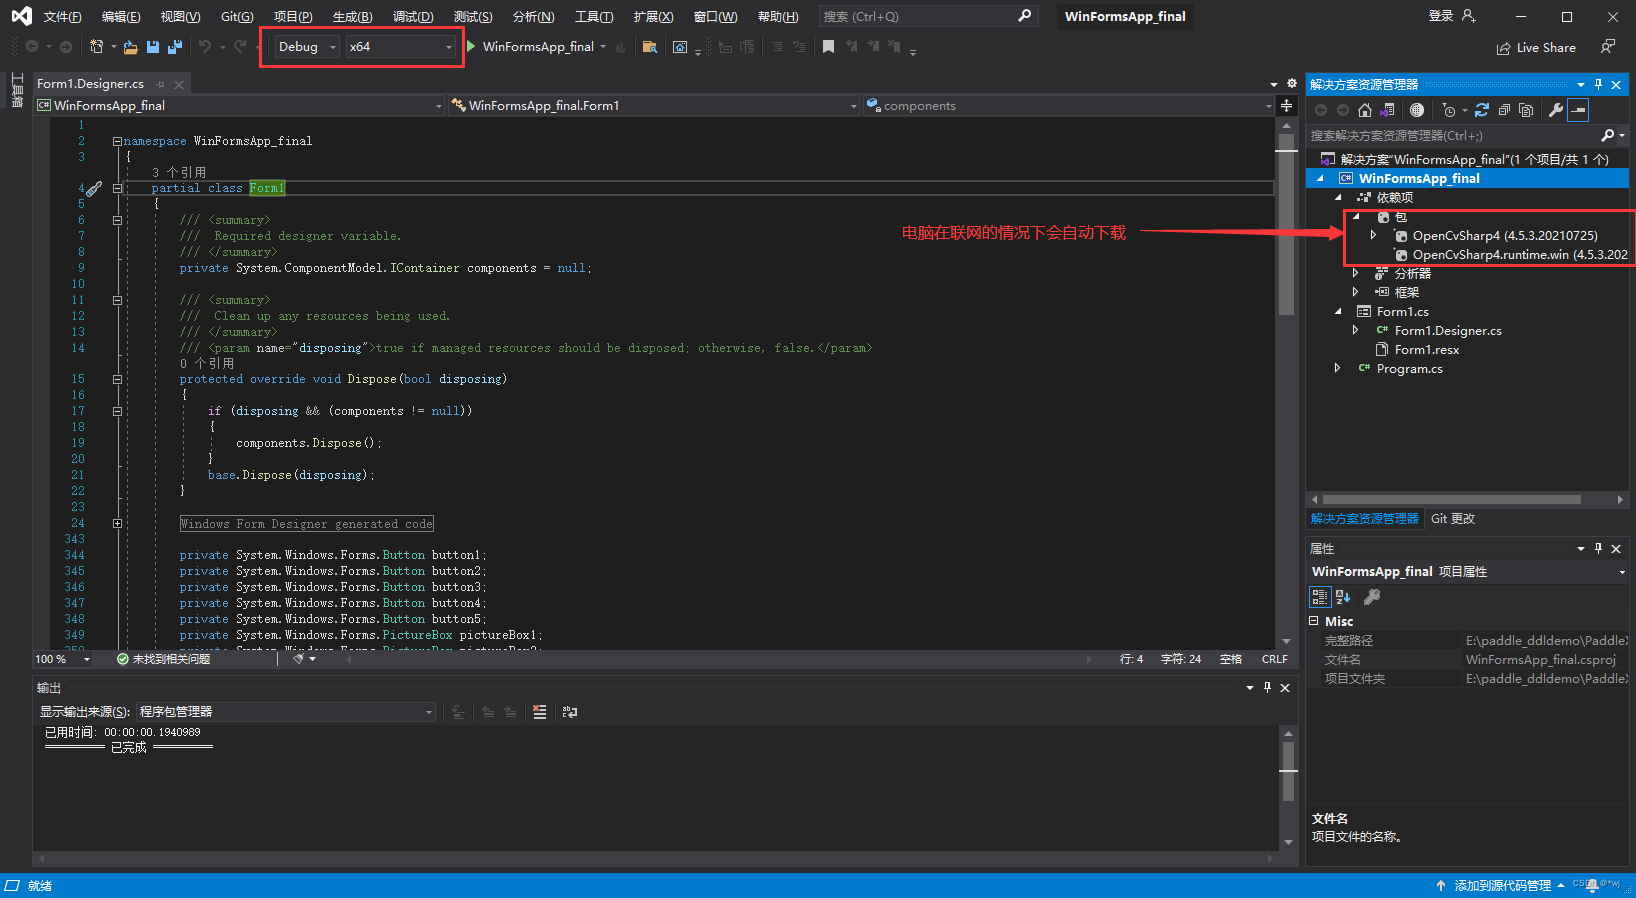Click the sync/refresh icon in Solution Explorer

(x=1482, y=110)
